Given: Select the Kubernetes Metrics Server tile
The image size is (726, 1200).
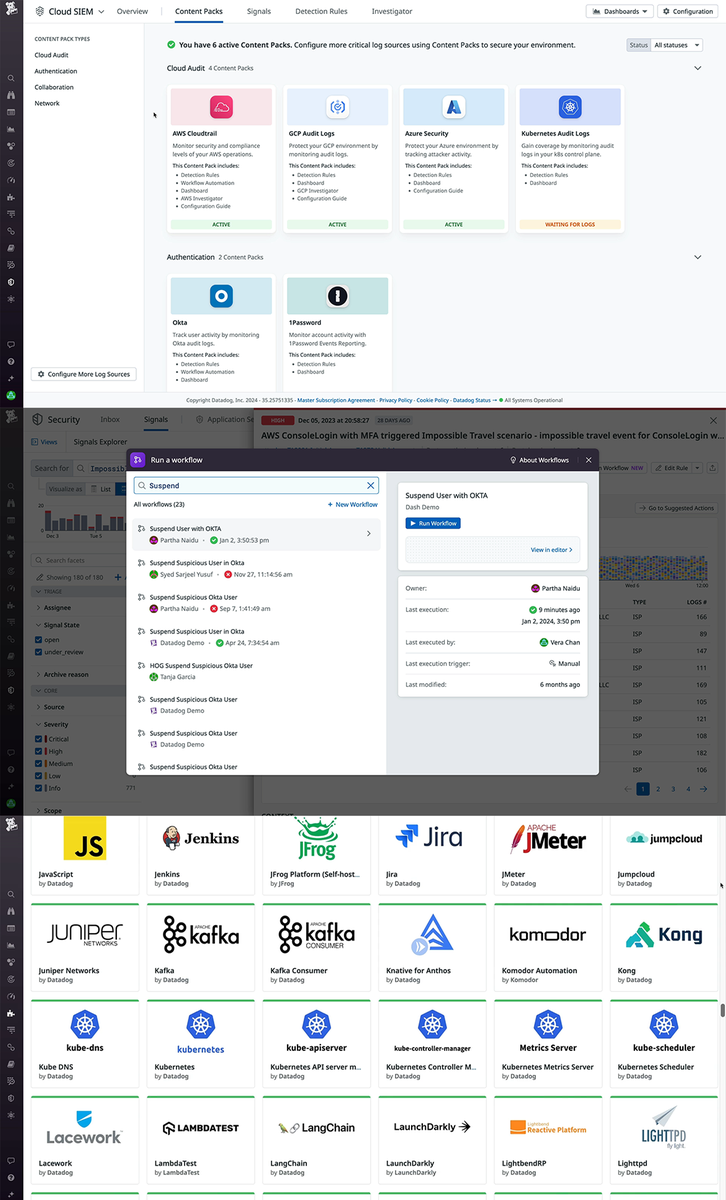Looking at the screenshot, I should click(548, 1043).
